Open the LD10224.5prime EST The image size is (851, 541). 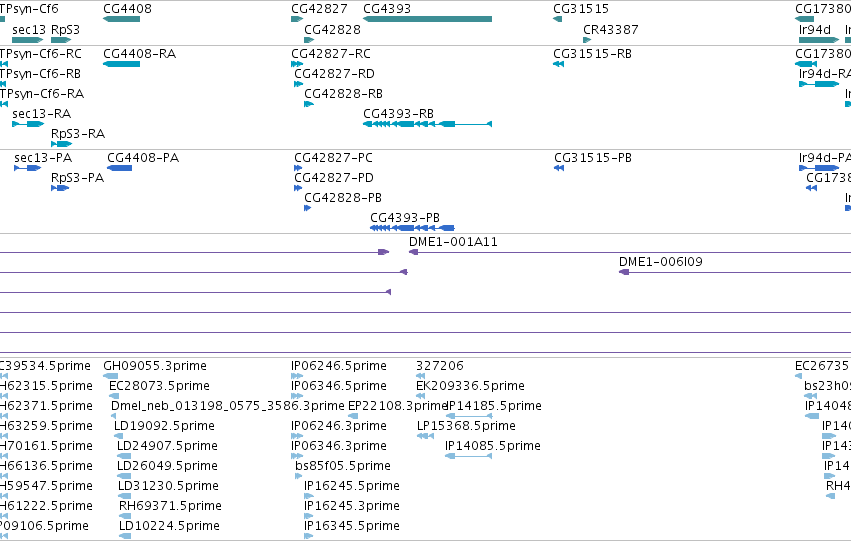coord(125,536)
